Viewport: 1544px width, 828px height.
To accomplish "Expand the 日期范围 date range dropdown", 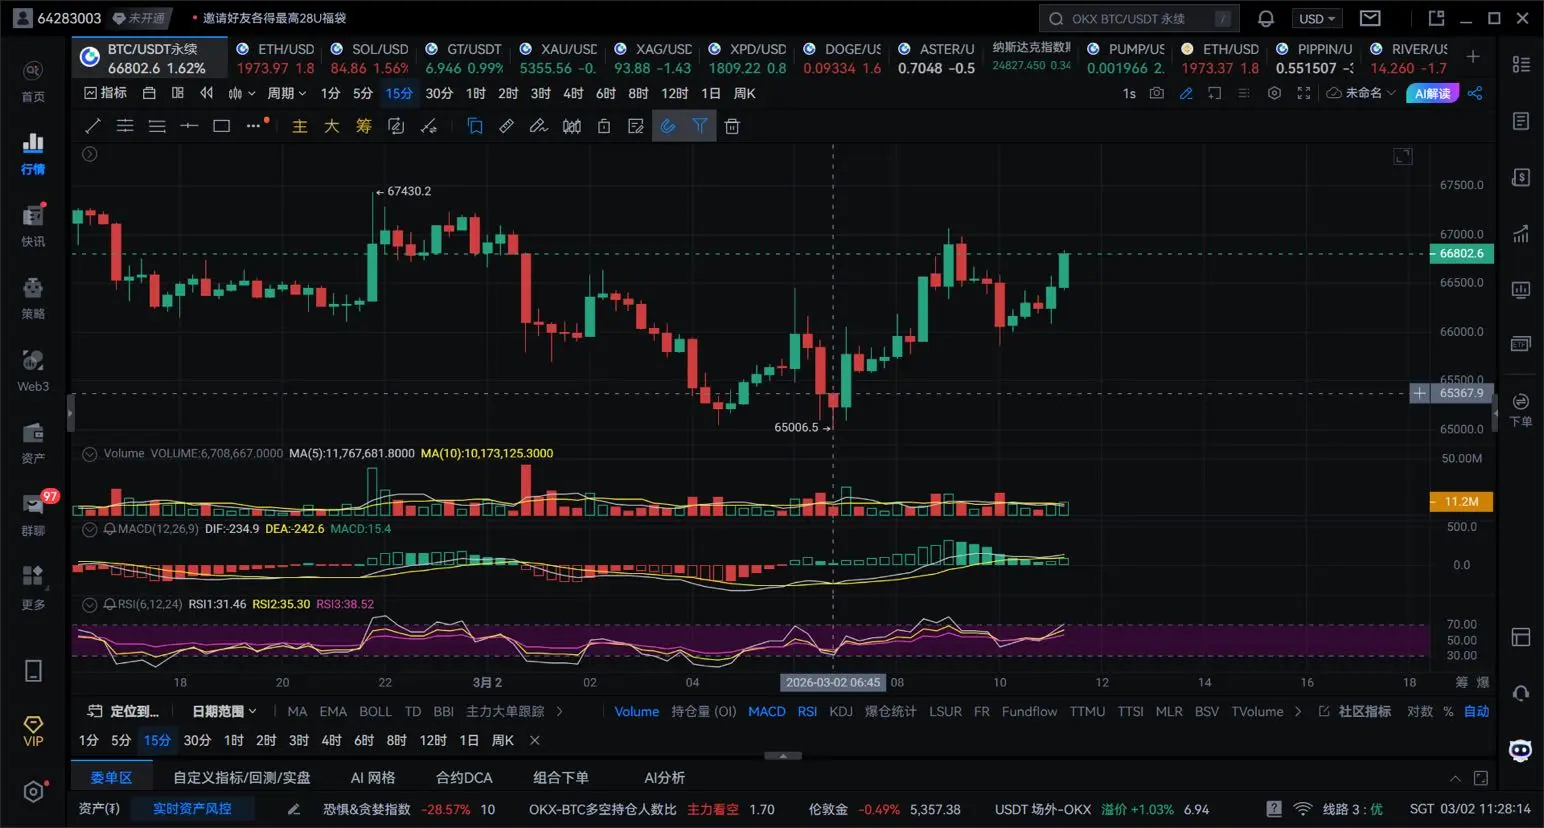I will [224, 712].
